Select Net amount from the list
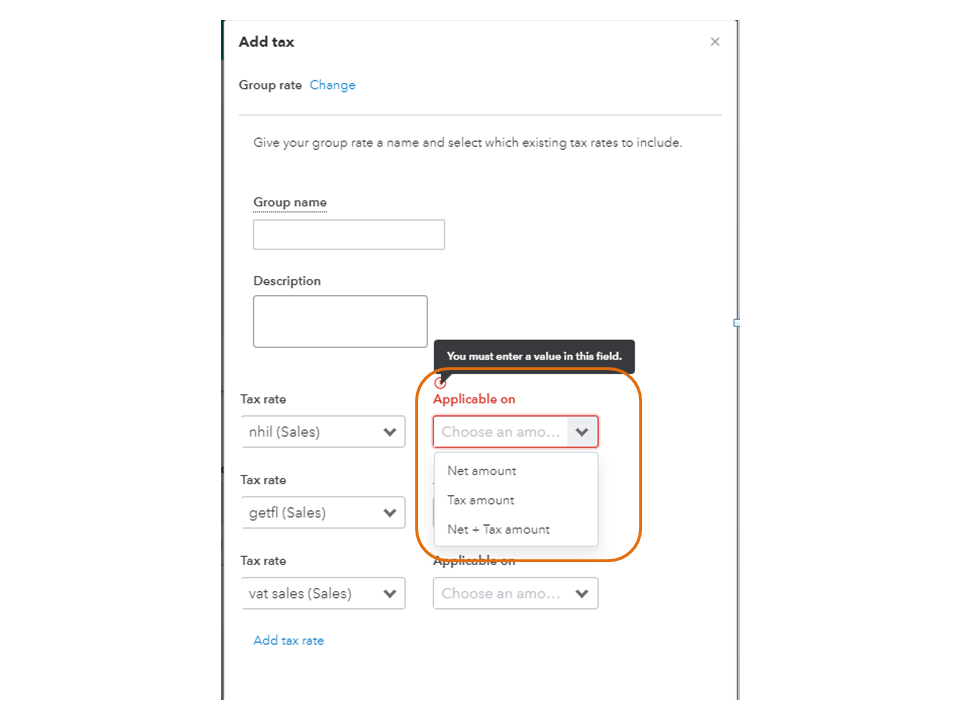960x720 pixels. pos(482,471)
